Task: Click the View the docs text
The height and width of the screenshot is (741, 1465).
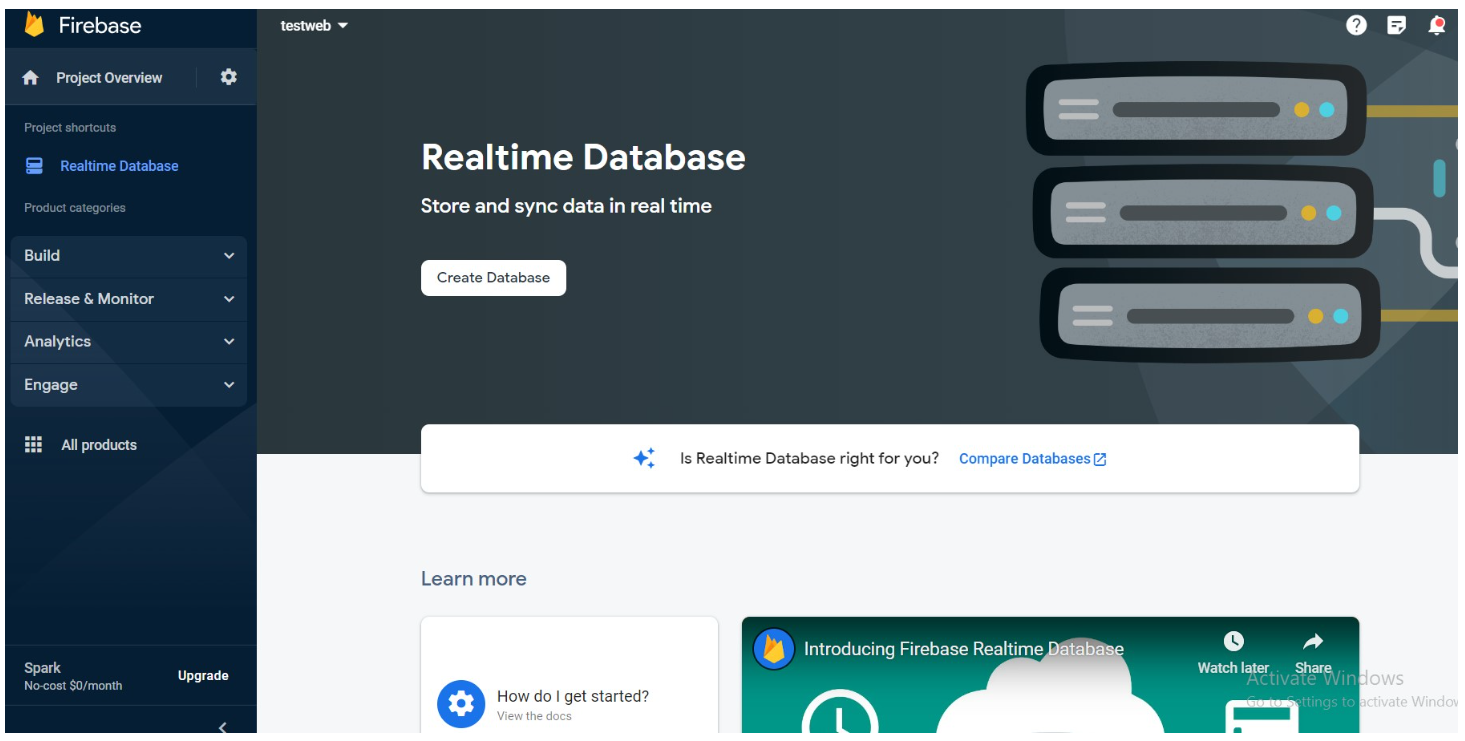Action: pyautogui.click(x=534, y=716)
